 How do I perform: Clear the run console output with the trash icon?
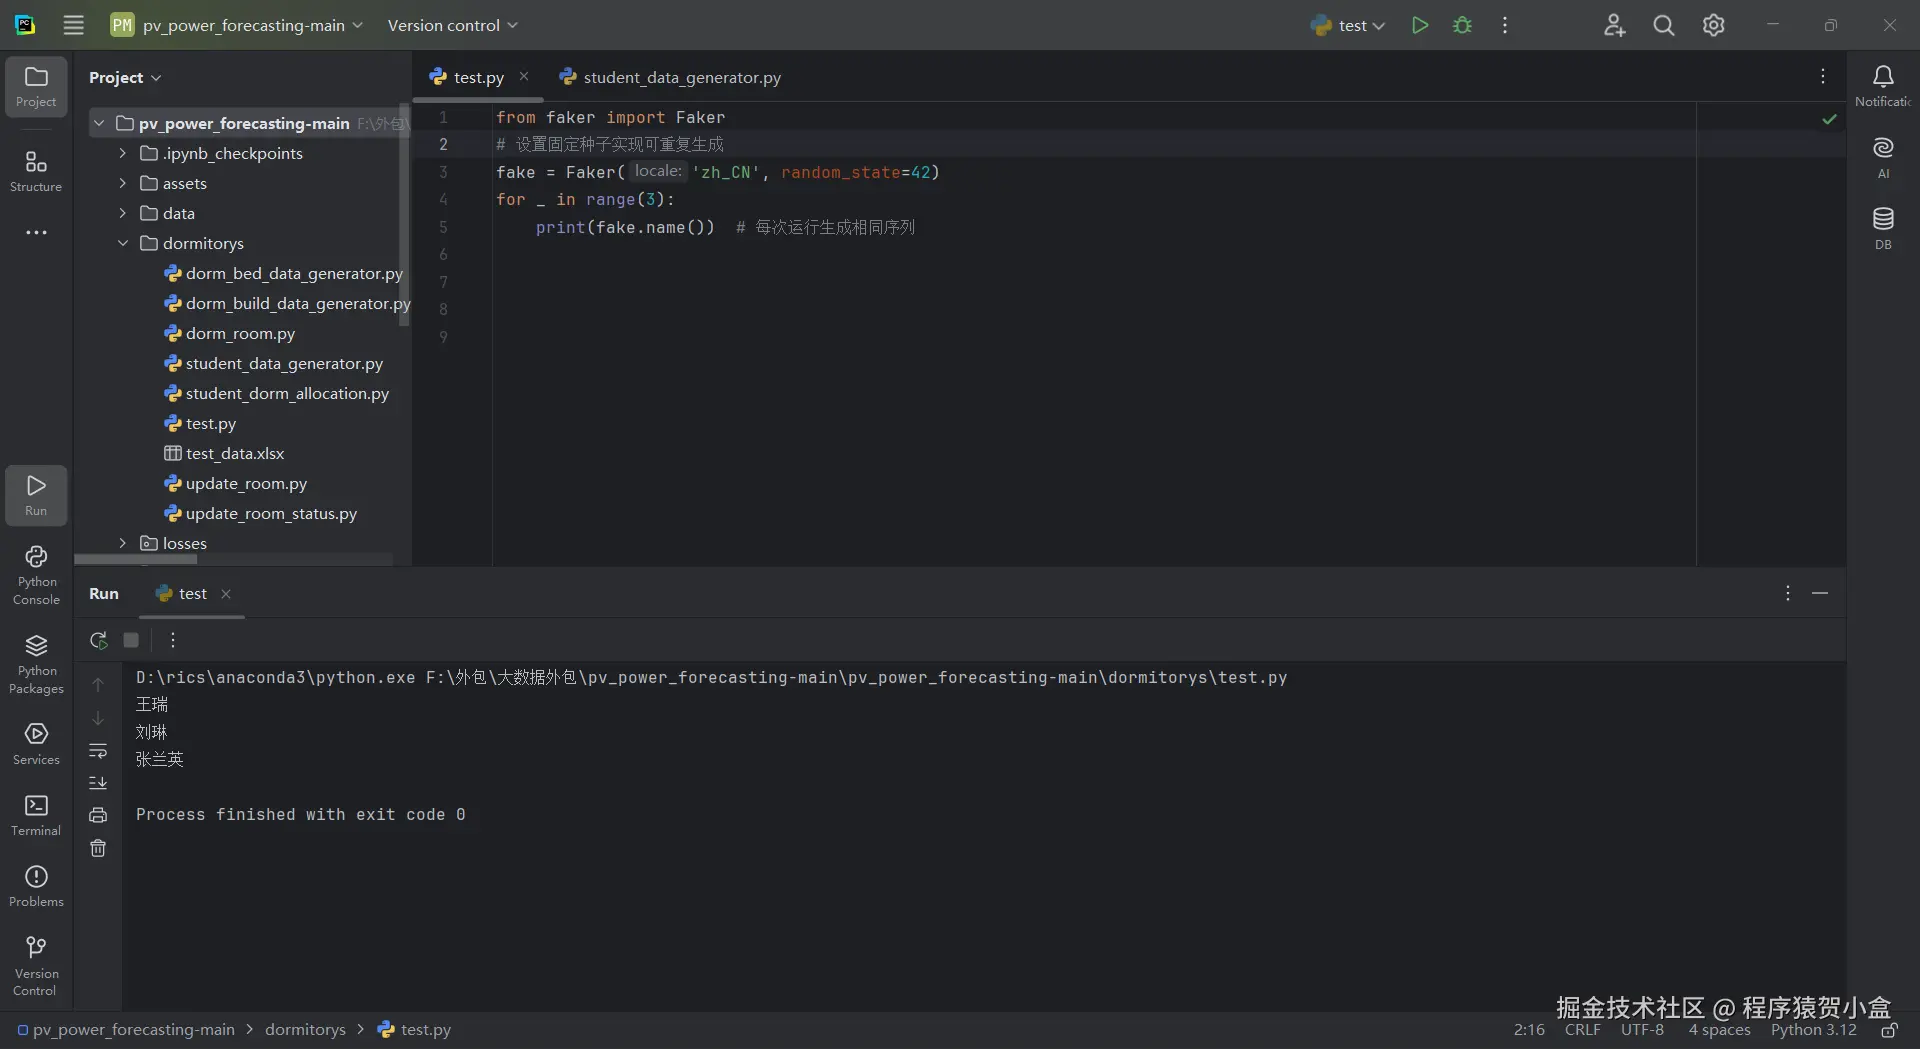click(98, 849)
